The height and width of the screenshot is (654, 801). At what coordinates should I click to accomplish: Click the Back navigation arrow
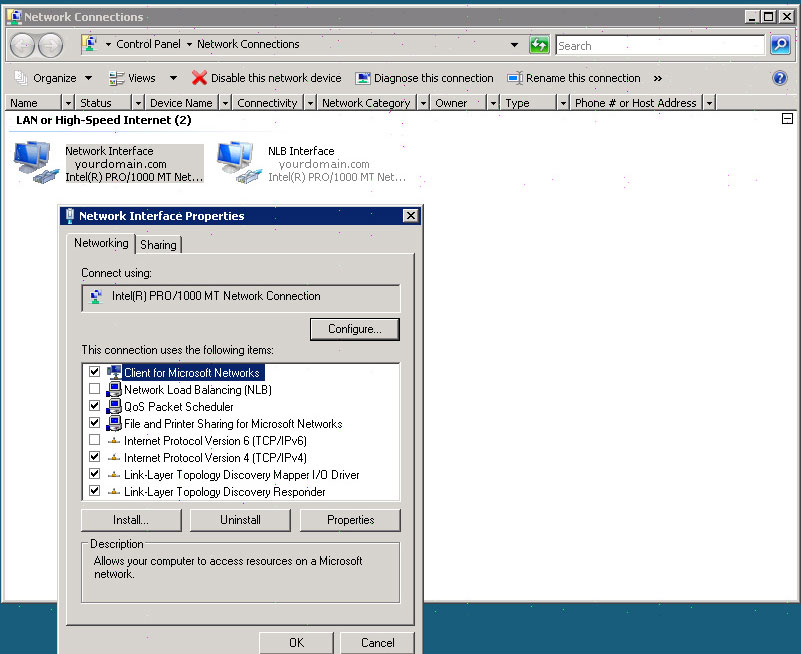click(22, 45)
